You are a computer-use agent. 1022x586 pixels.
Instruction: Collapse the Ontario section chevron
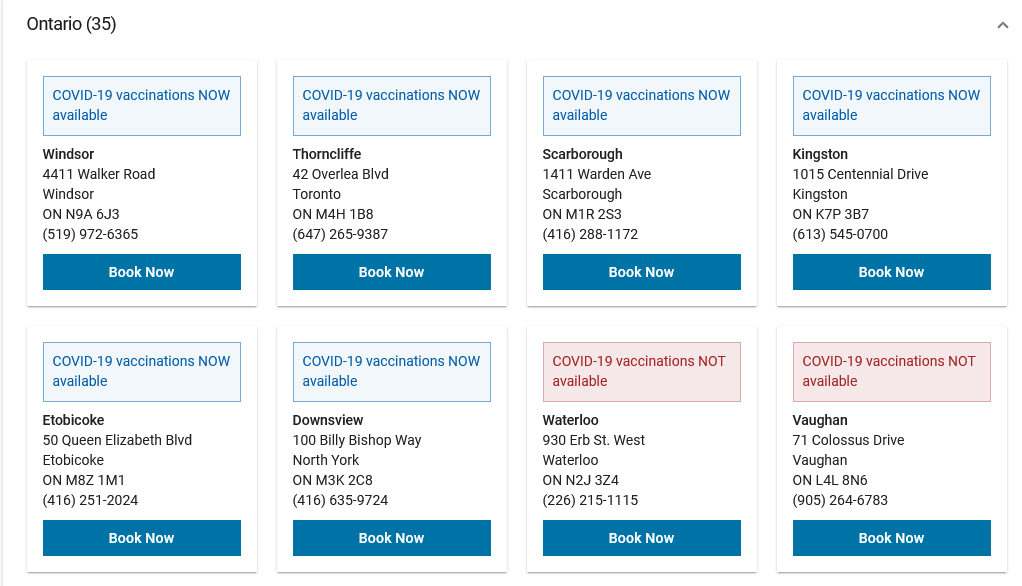pyautogui.click(x=1002, y=25)
